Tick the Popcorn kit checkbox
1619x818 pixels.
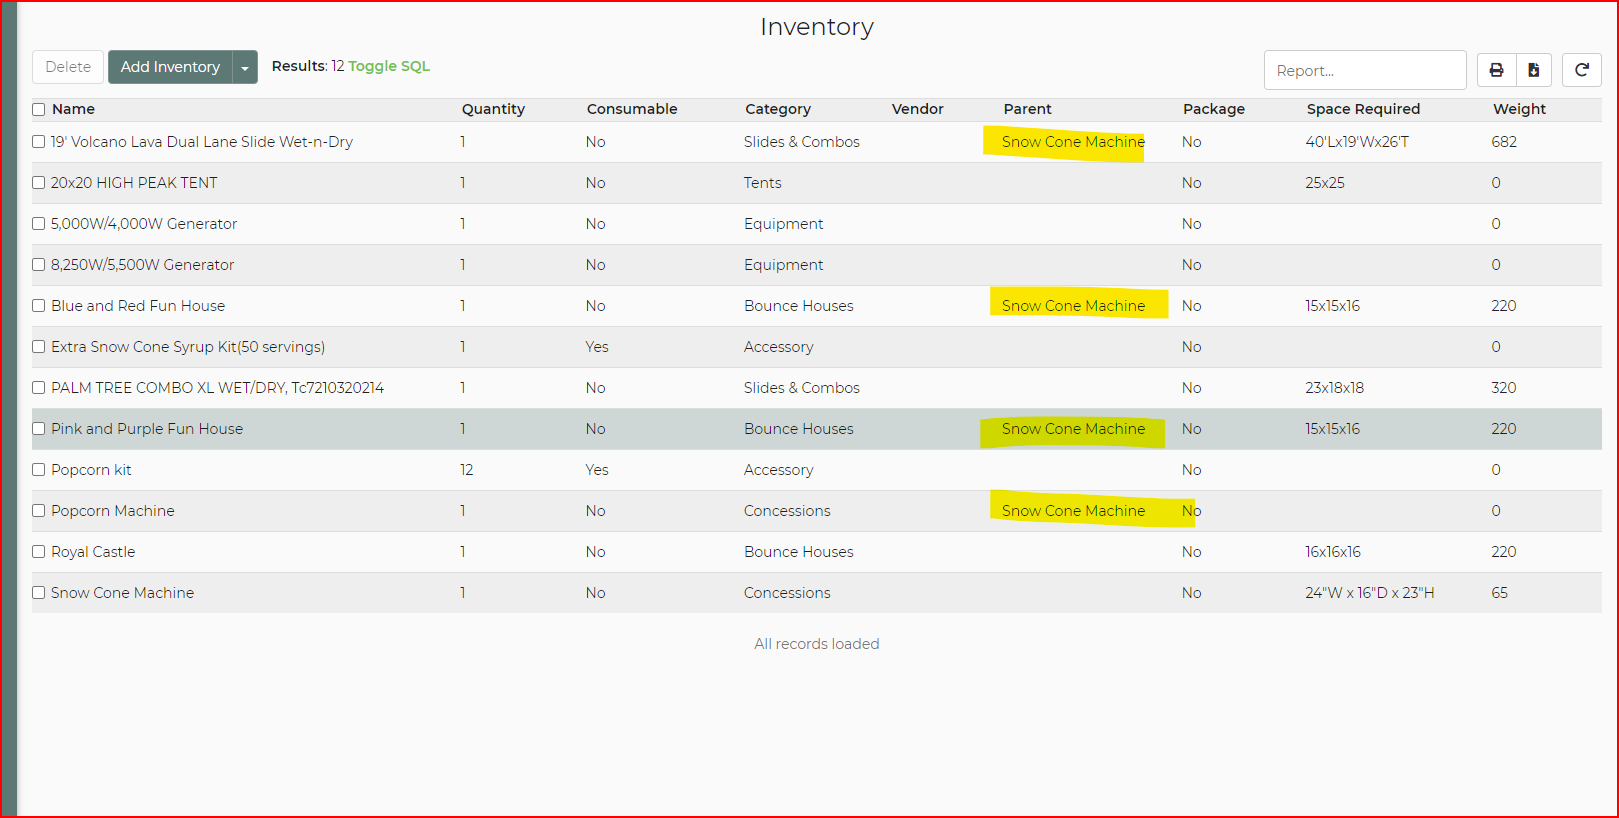(x=39, y=470)
